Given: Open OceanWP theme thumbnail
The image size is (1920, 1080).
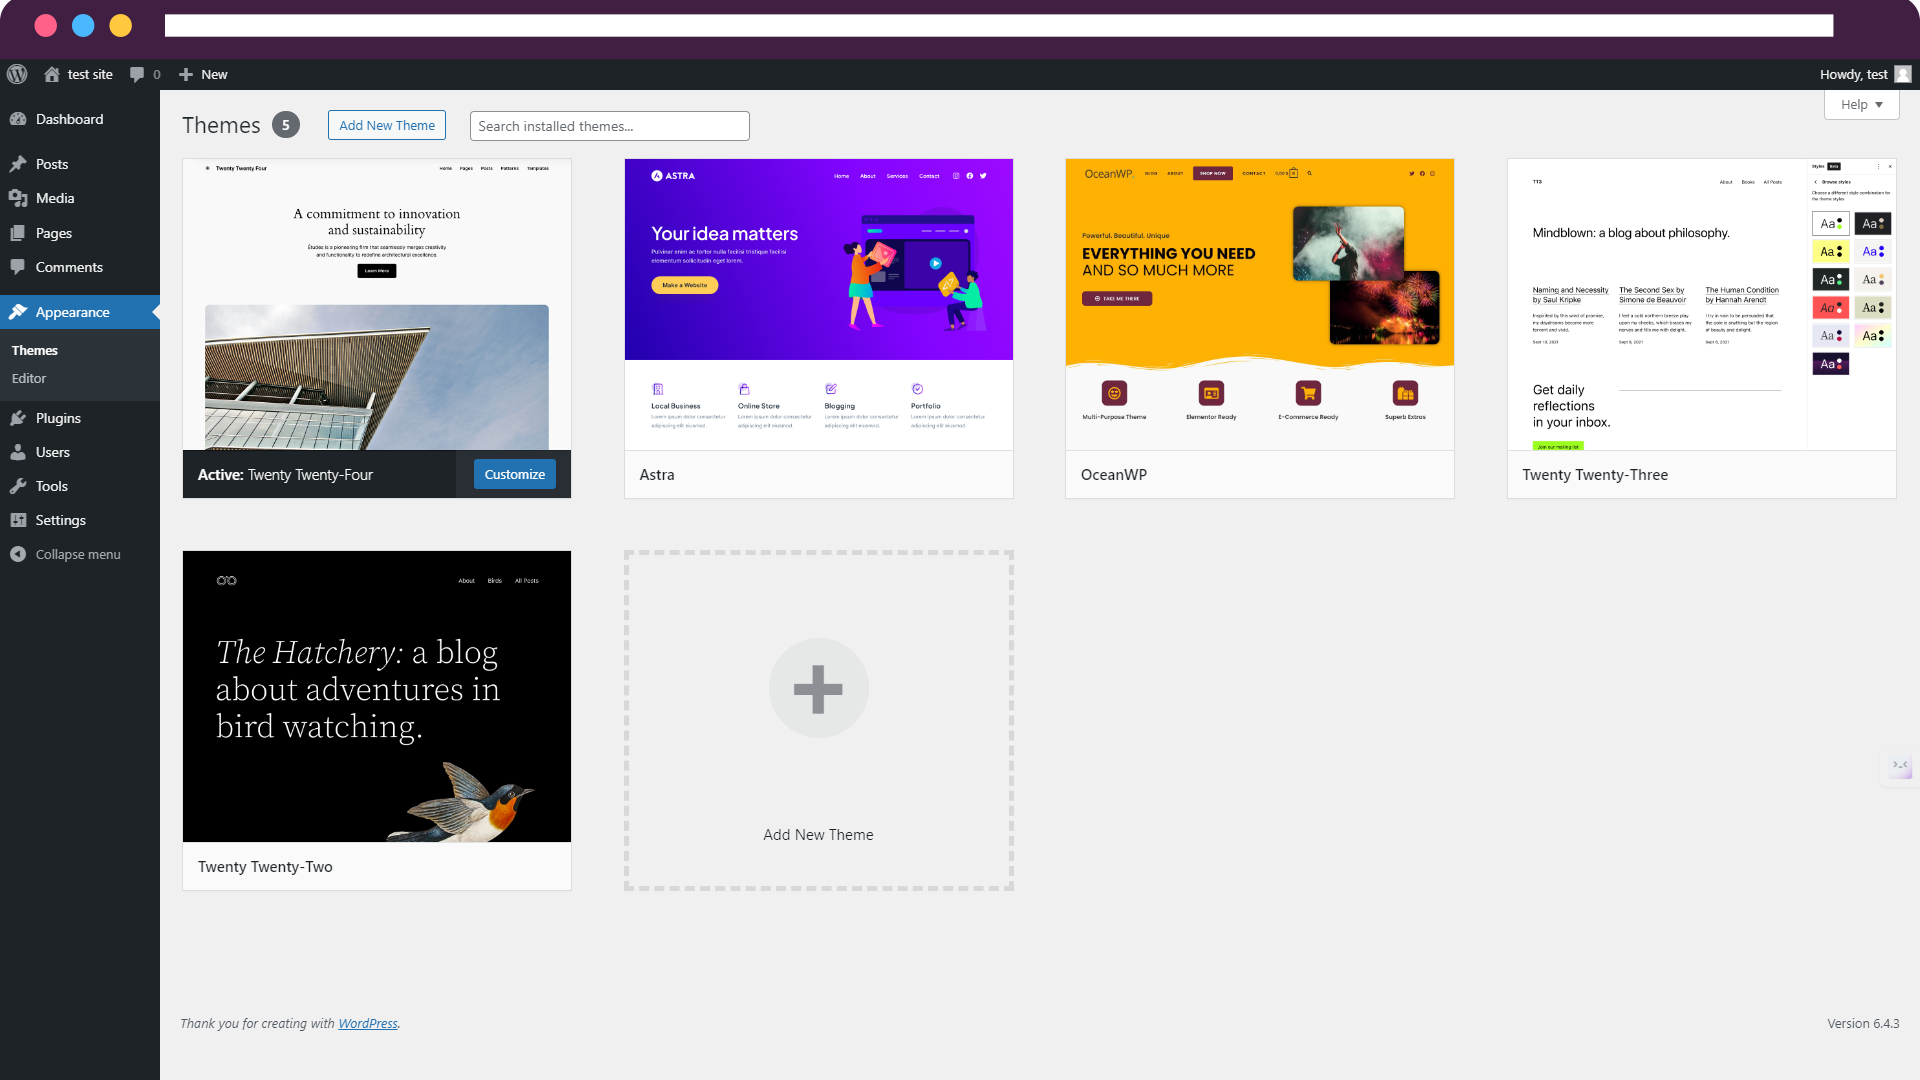Looking at the screenshot, I should click(1260, 304).
